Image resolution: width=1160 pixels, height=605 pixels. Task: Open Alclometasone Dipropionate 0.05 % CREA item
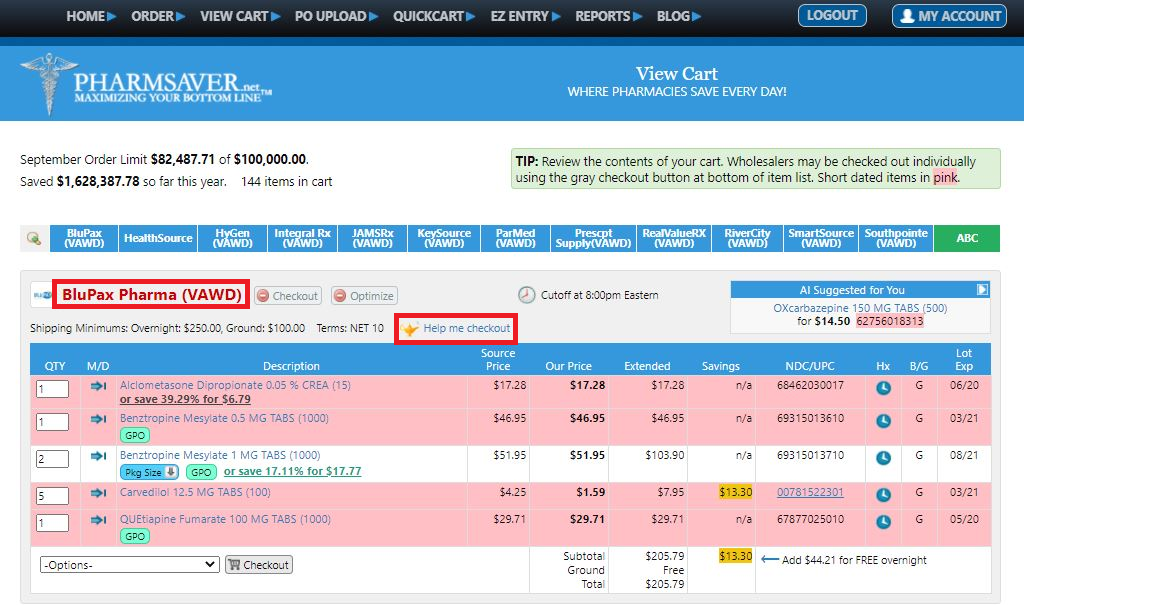[235, 385]
